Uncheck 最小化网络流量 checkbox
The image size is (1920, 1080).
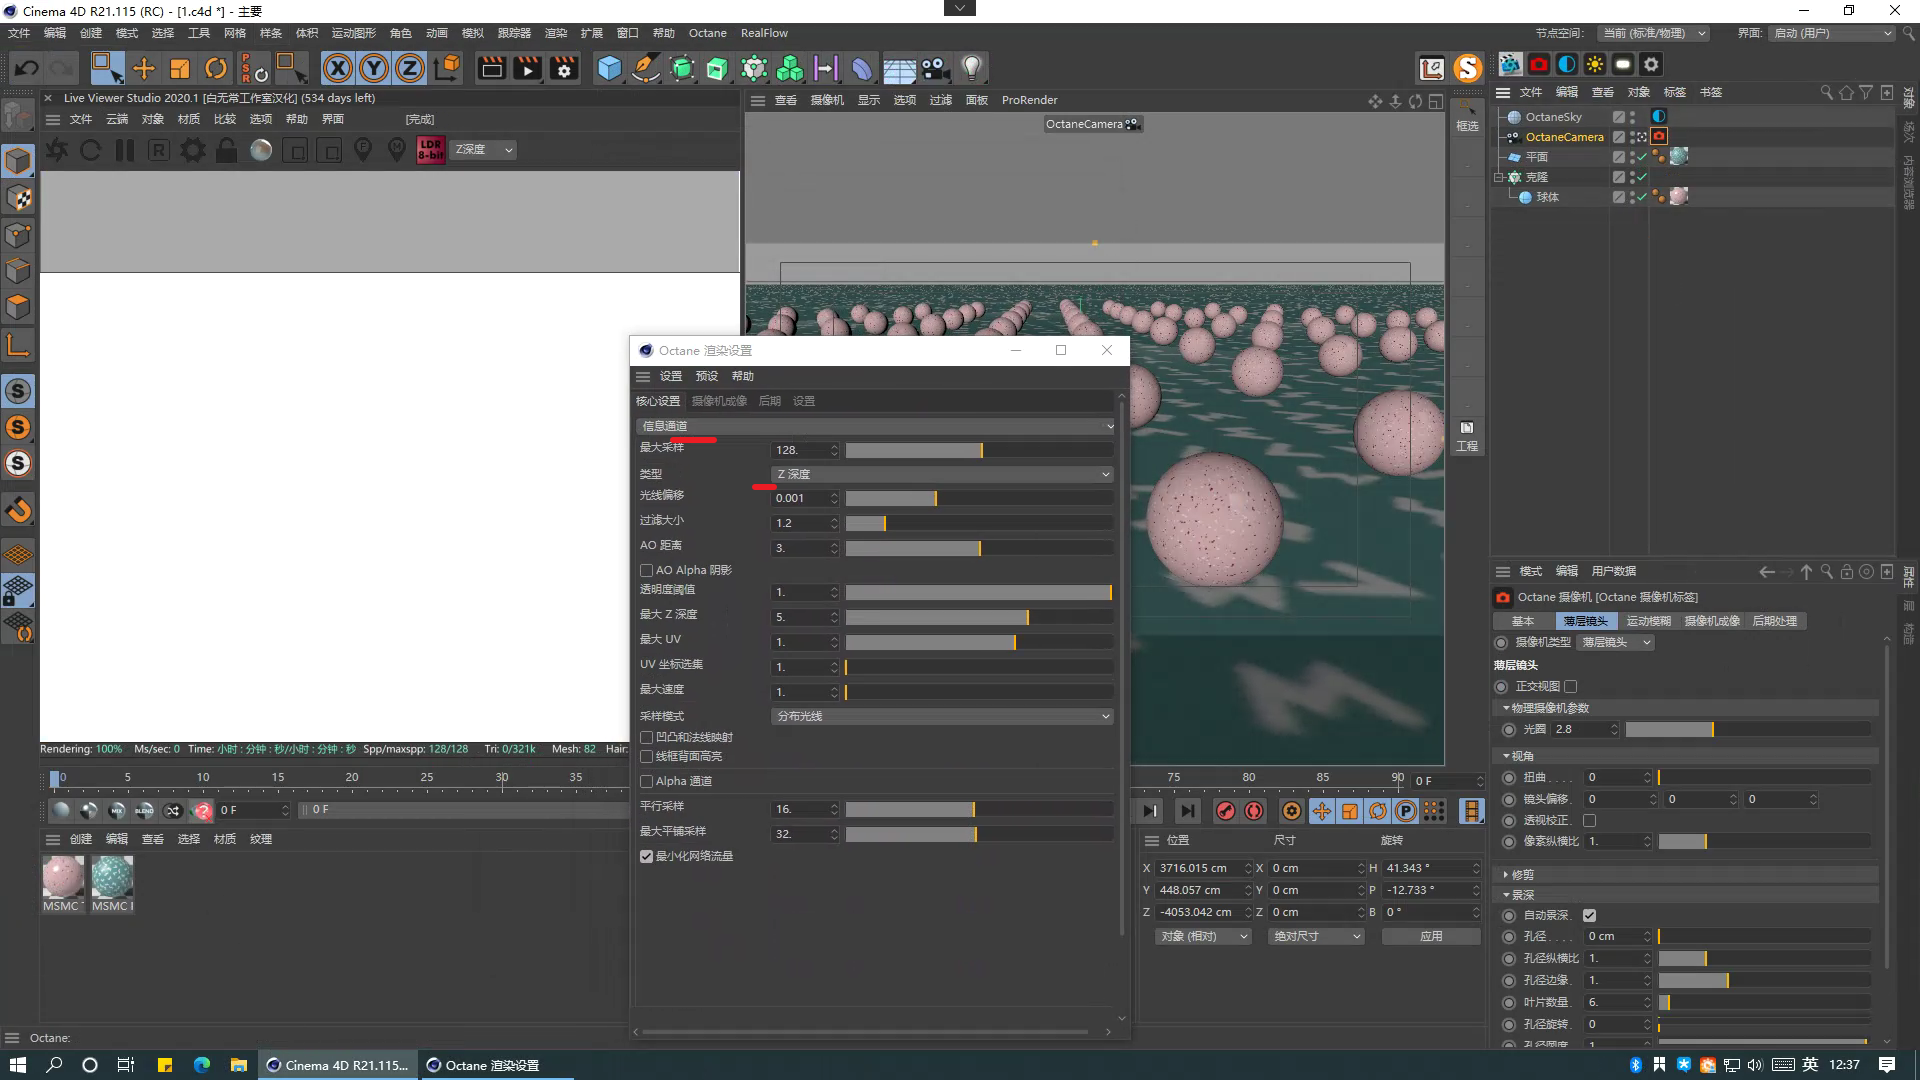click(646, 857)
